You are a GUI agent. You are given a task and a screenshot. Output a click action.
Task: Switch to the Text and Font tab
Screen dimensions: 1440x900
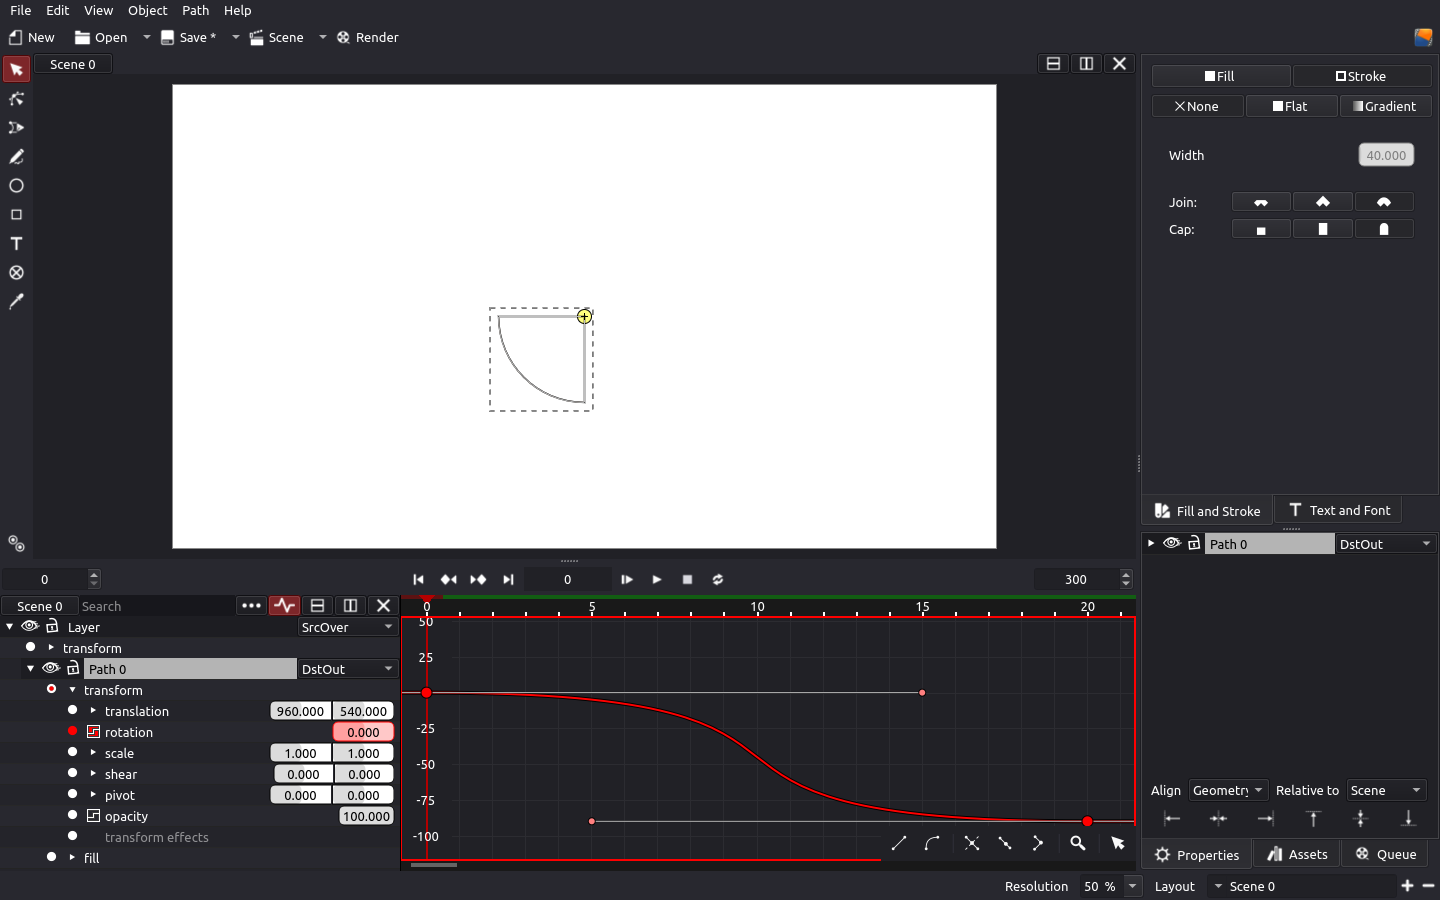(x=1339, y=511)
